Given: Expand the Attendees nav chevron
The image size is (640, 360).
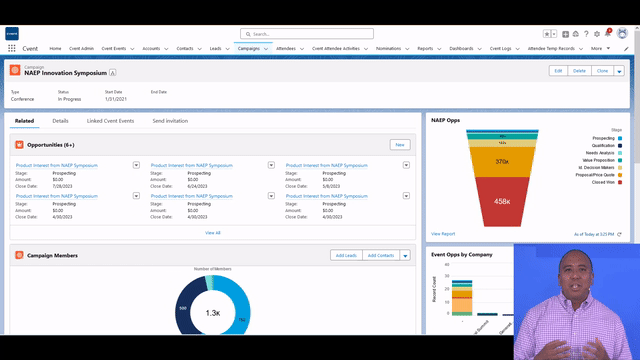Looking at the screenshot, I should [x=302, y=49].
